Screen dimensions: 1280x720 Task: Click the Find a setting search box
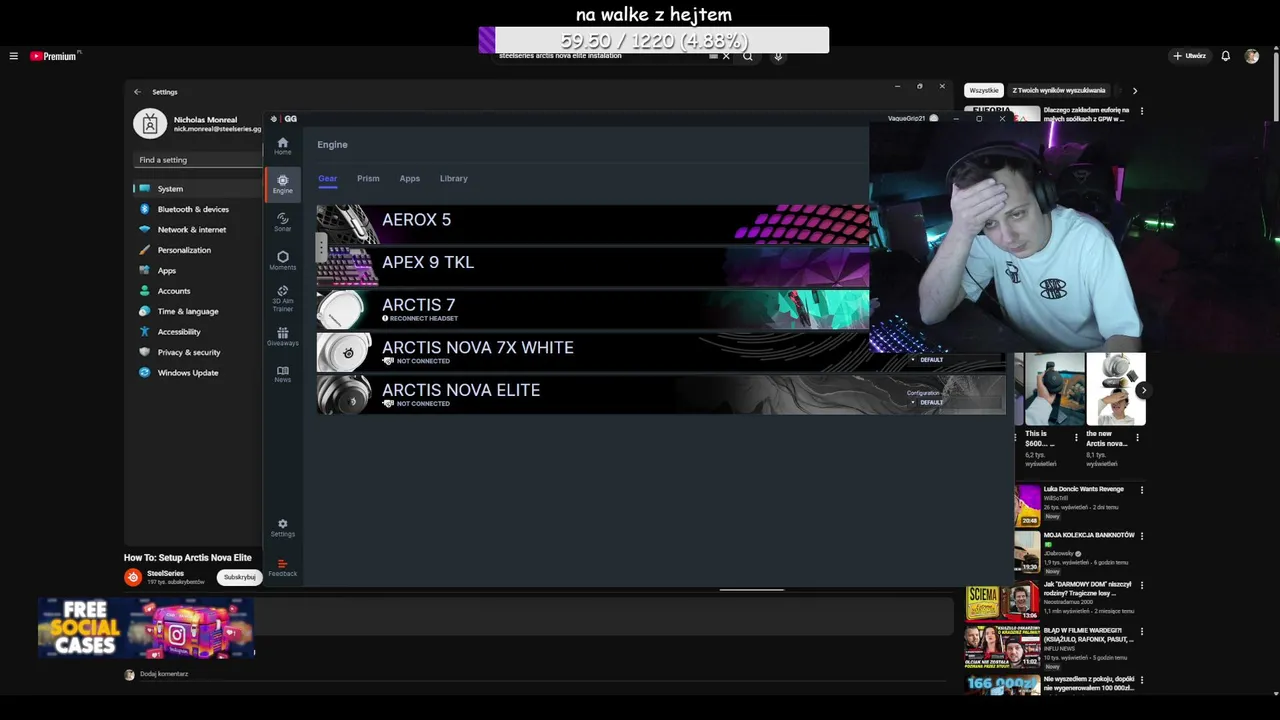pyautogui.click(x=198, y=160)
